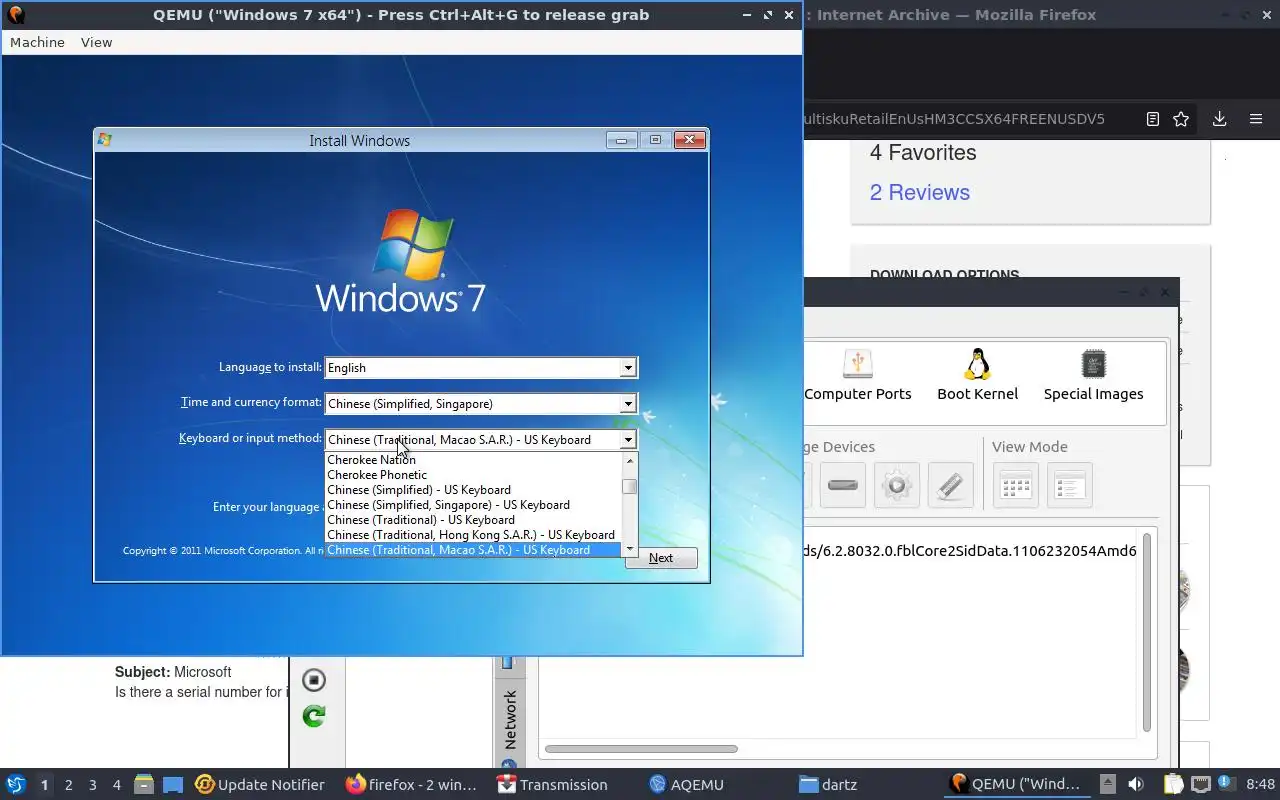Screen dimensions: 1280x800
Task: Click the 4 Favorites text in Firefox
Action: point(923,152)
